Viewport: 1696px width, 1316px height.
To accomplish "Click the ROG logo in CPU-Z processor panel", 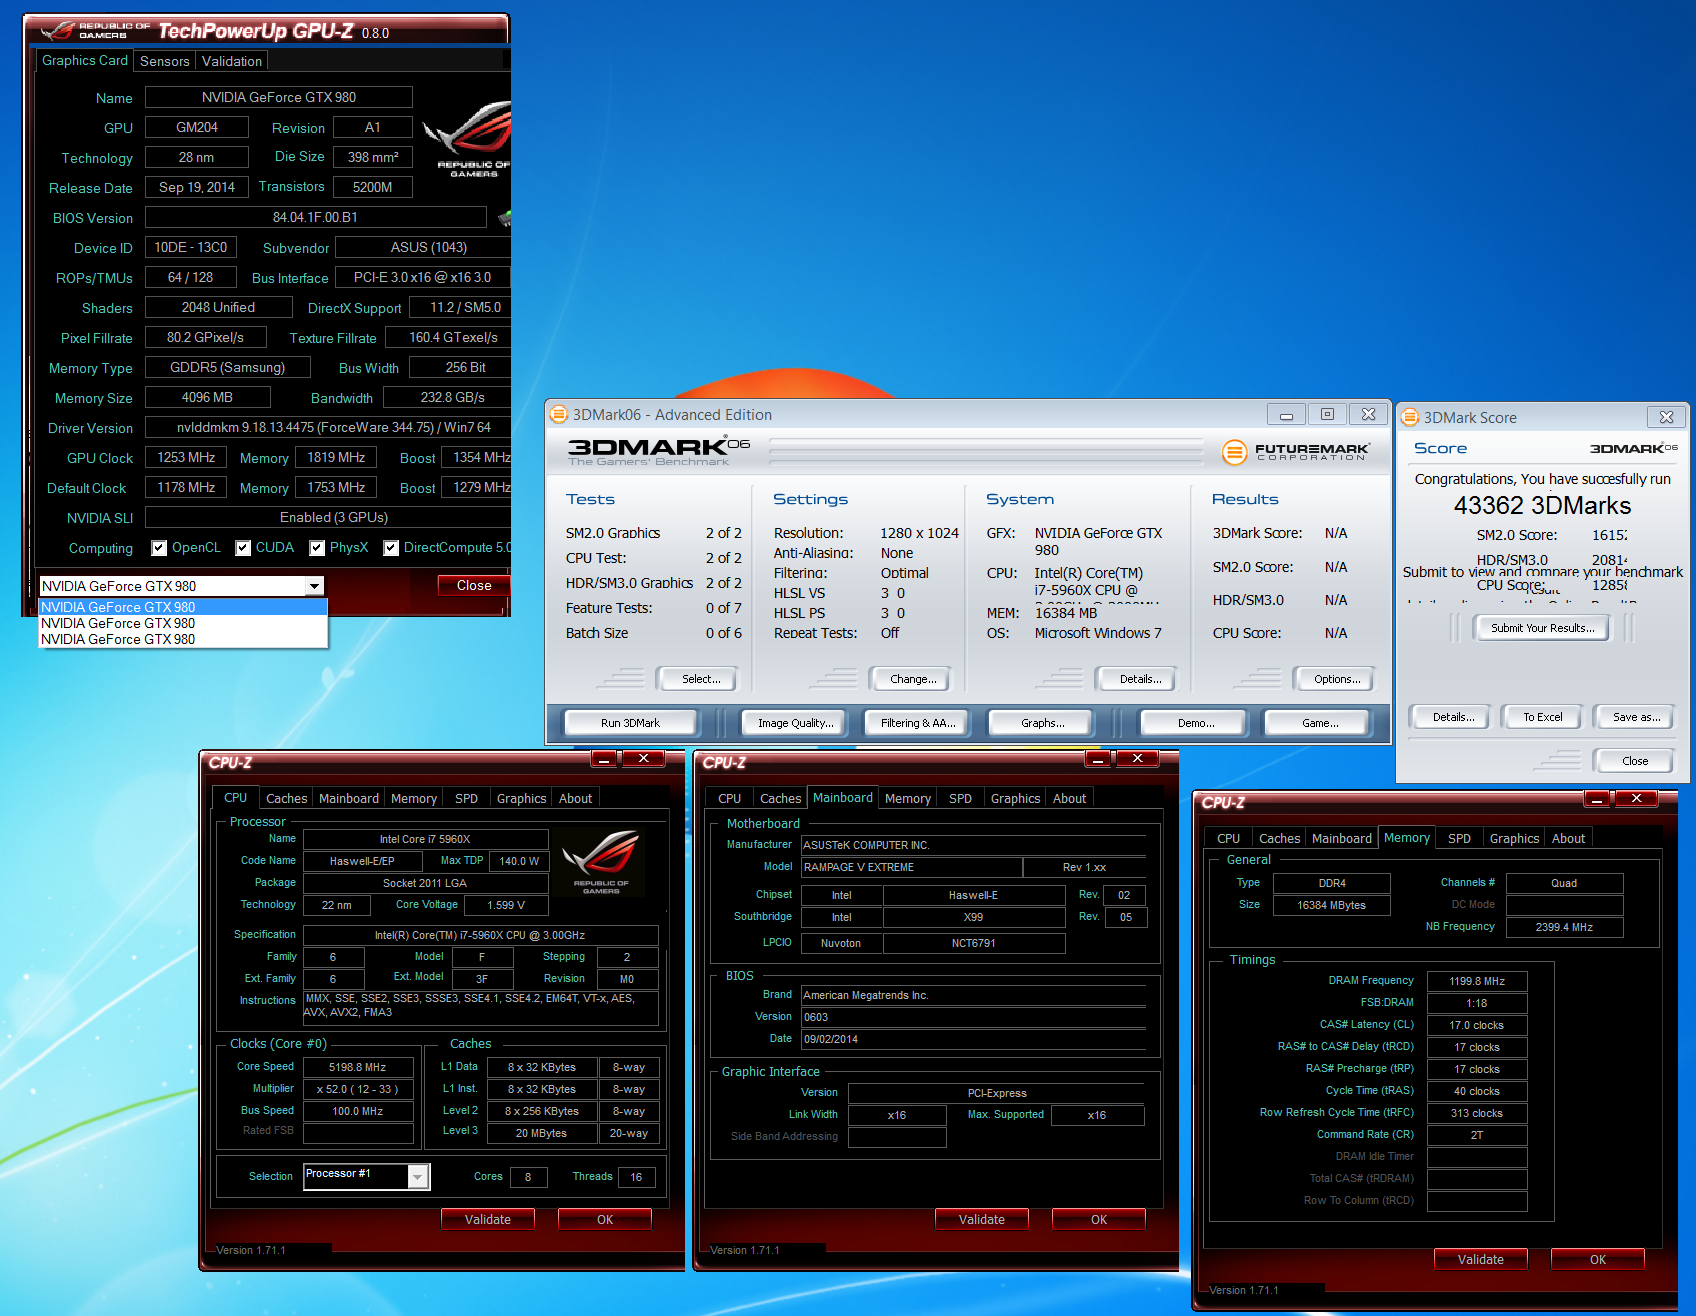I will point(600,862).
